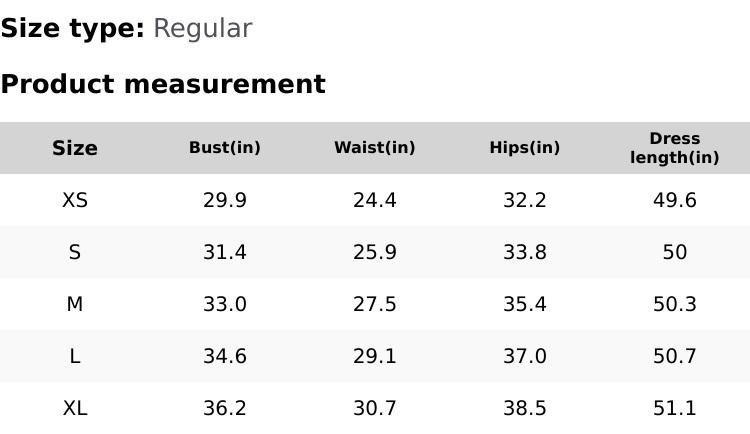The image size is (750, 434).
Task: Select the L dress length value 50.7
Action: click(675, 356)
